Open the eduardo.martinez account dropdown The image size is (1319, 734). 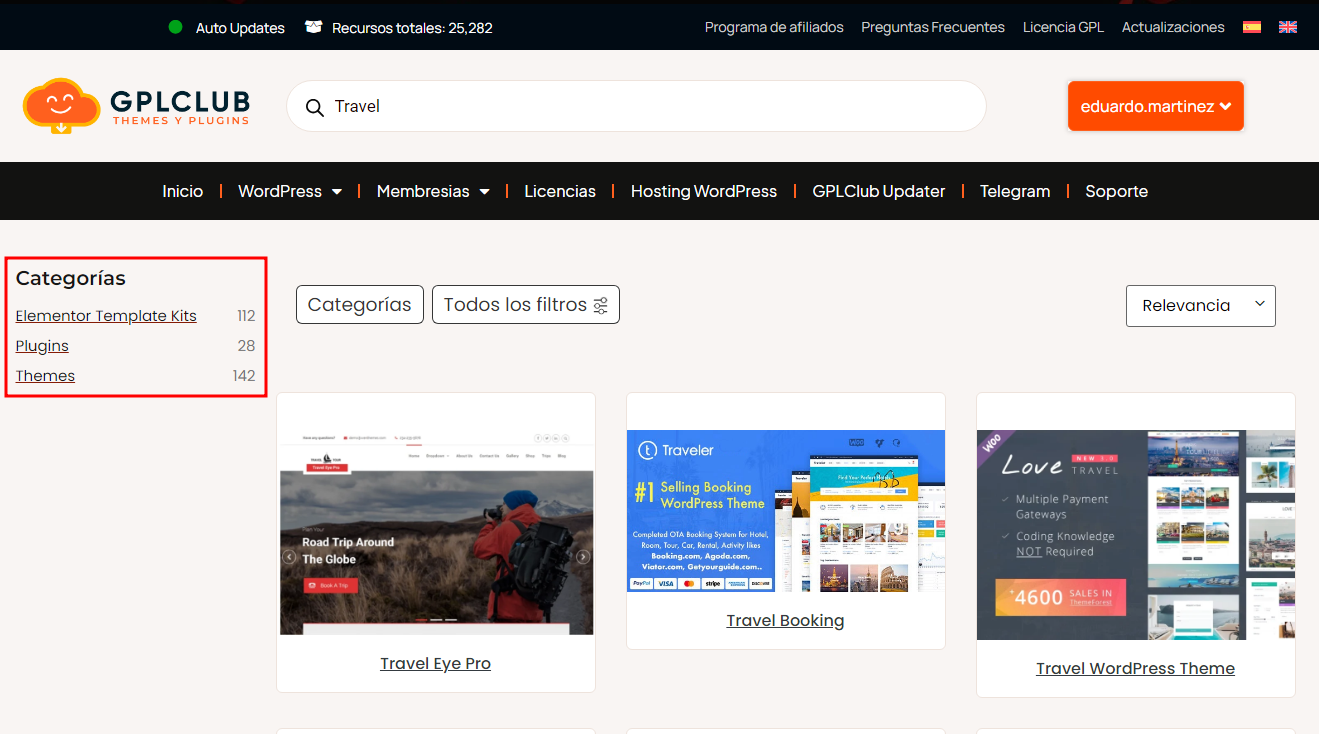click(1156, 106)
